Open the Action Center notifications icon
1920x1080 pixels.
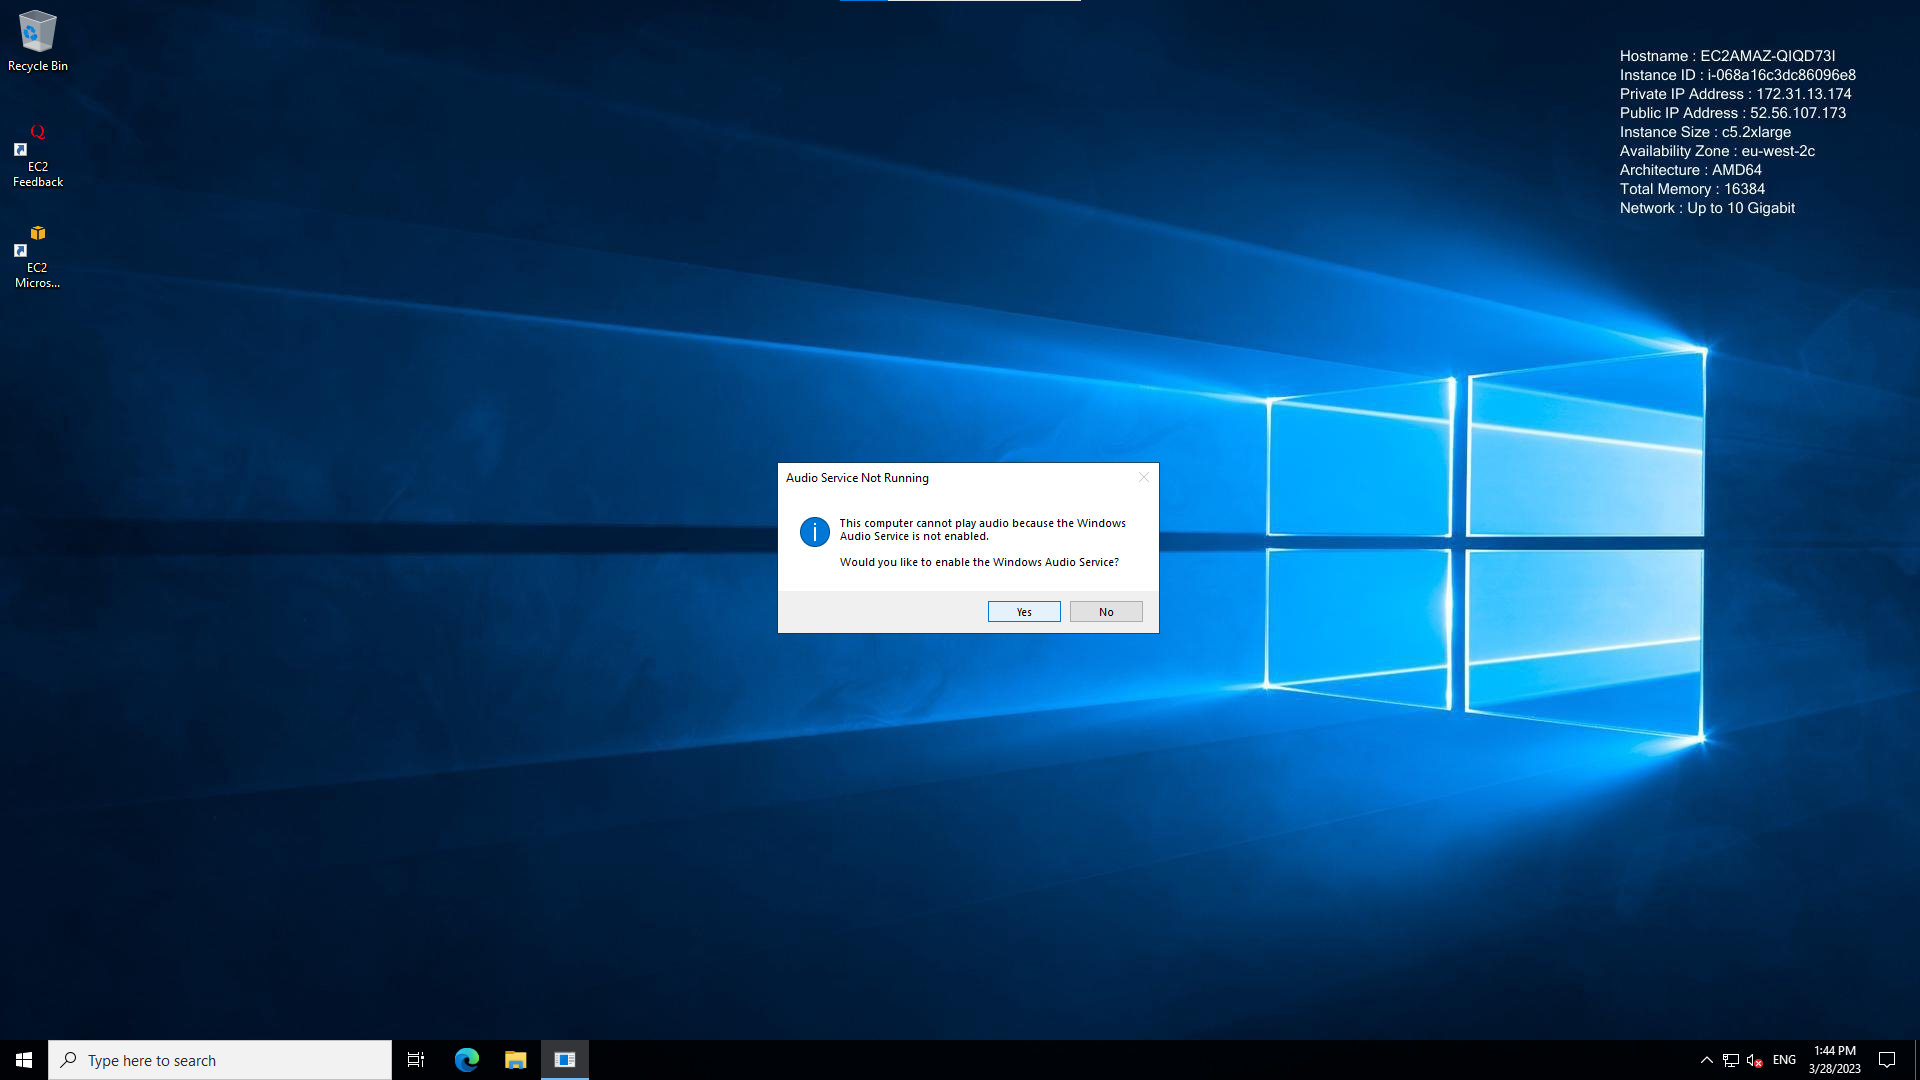point(1887,1060)
